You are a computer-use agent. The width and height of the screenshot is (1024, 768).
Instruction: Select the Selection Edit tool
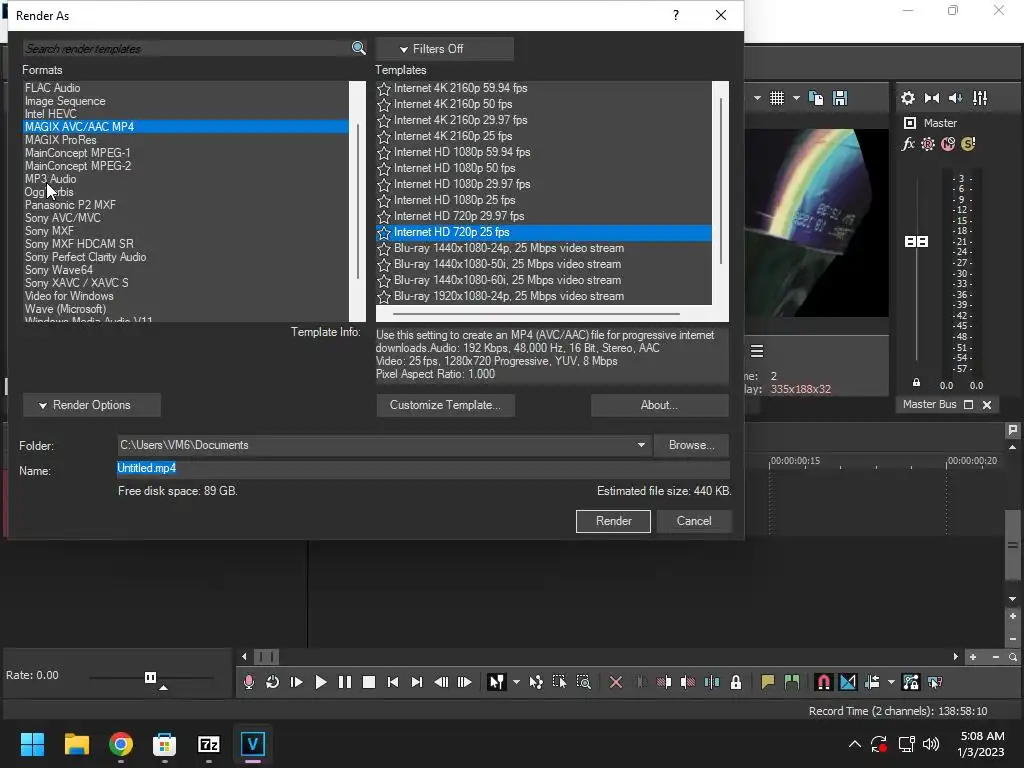pyautogui.click(x=560, y=682)
